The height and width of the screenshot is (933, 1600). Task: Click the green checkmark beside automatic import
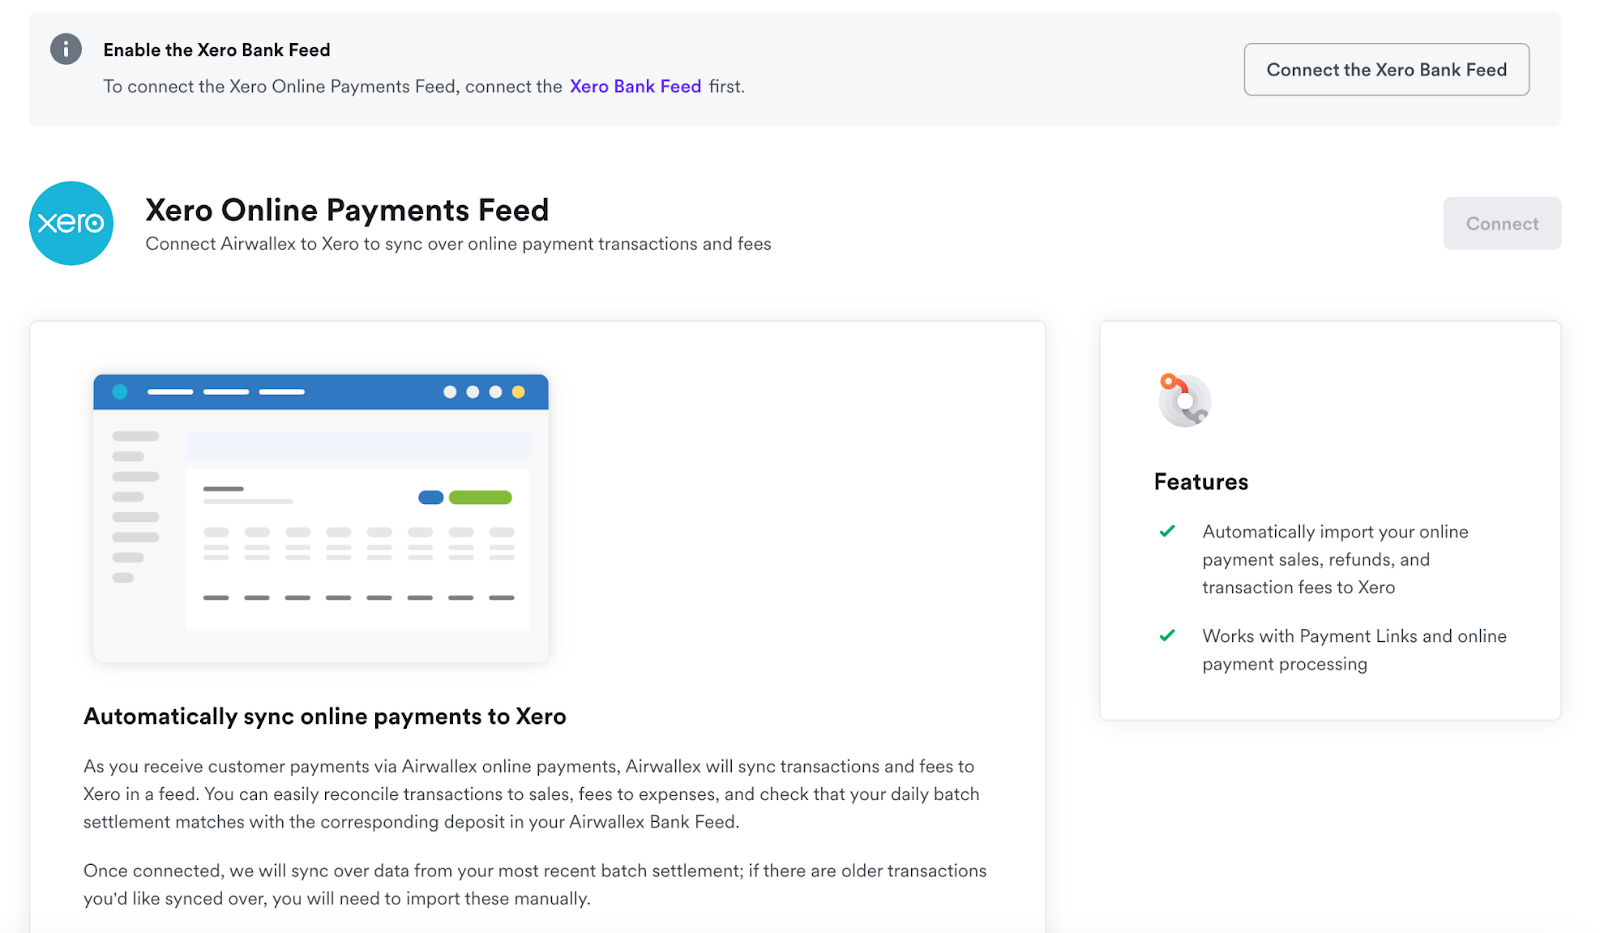[1167, 531]
